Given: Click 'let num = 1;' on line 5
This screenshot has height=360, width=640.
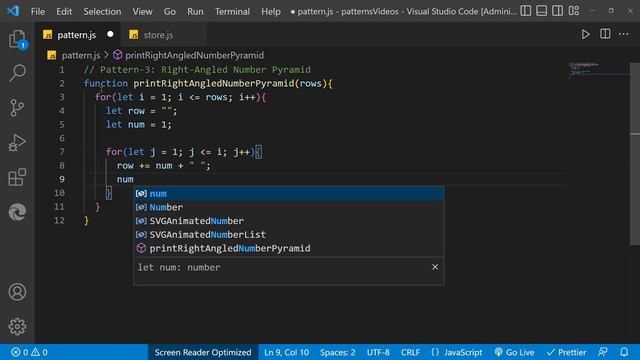Looking at the screenshot, I should click(x=139, y=124).
